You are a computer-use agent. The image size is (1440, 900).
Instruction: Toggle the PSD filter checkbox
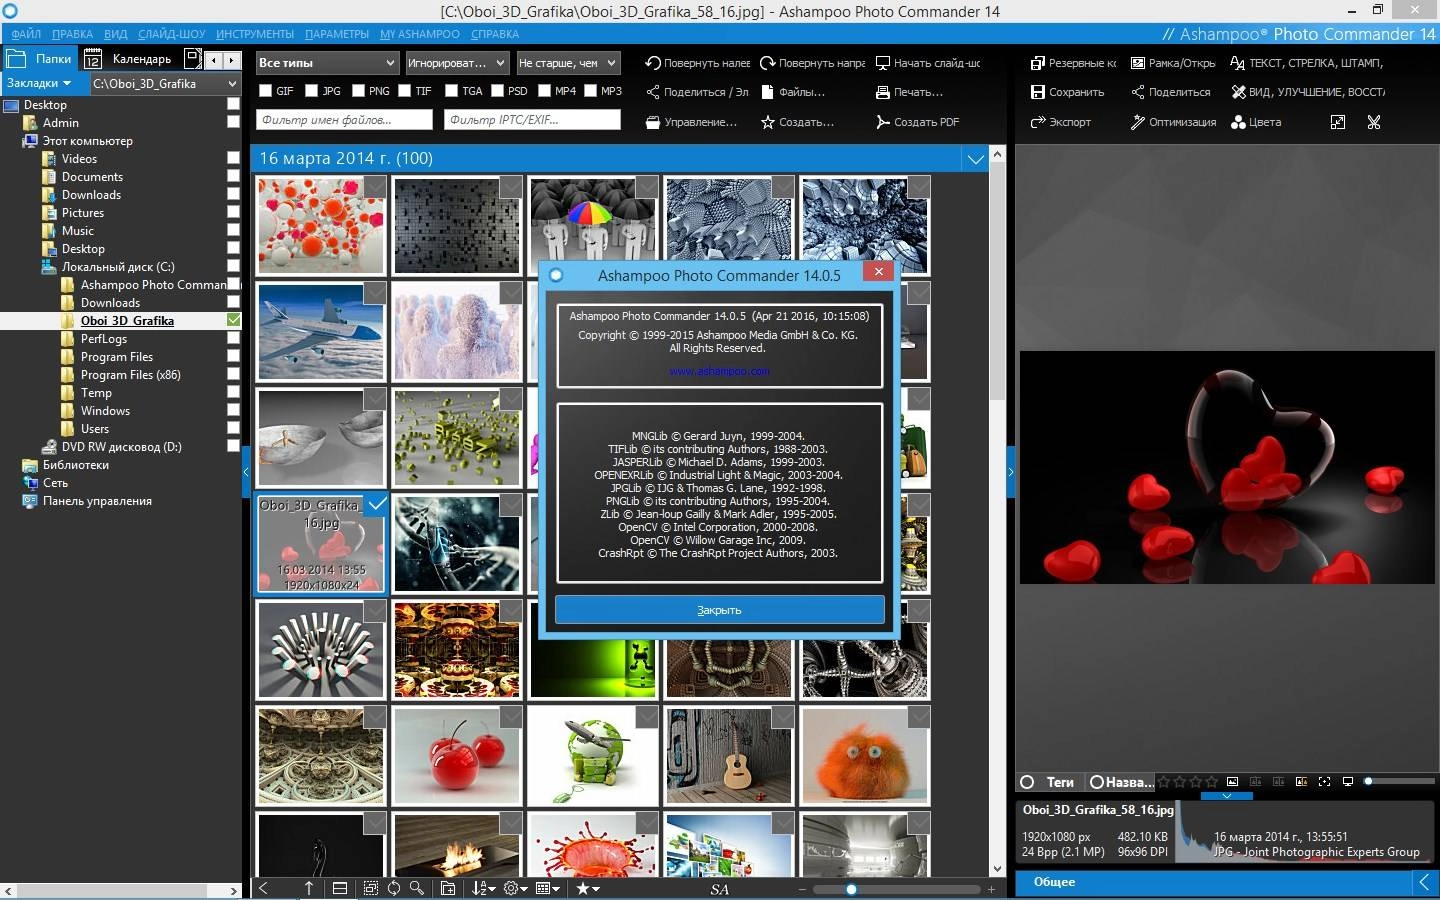click(497, 91)
